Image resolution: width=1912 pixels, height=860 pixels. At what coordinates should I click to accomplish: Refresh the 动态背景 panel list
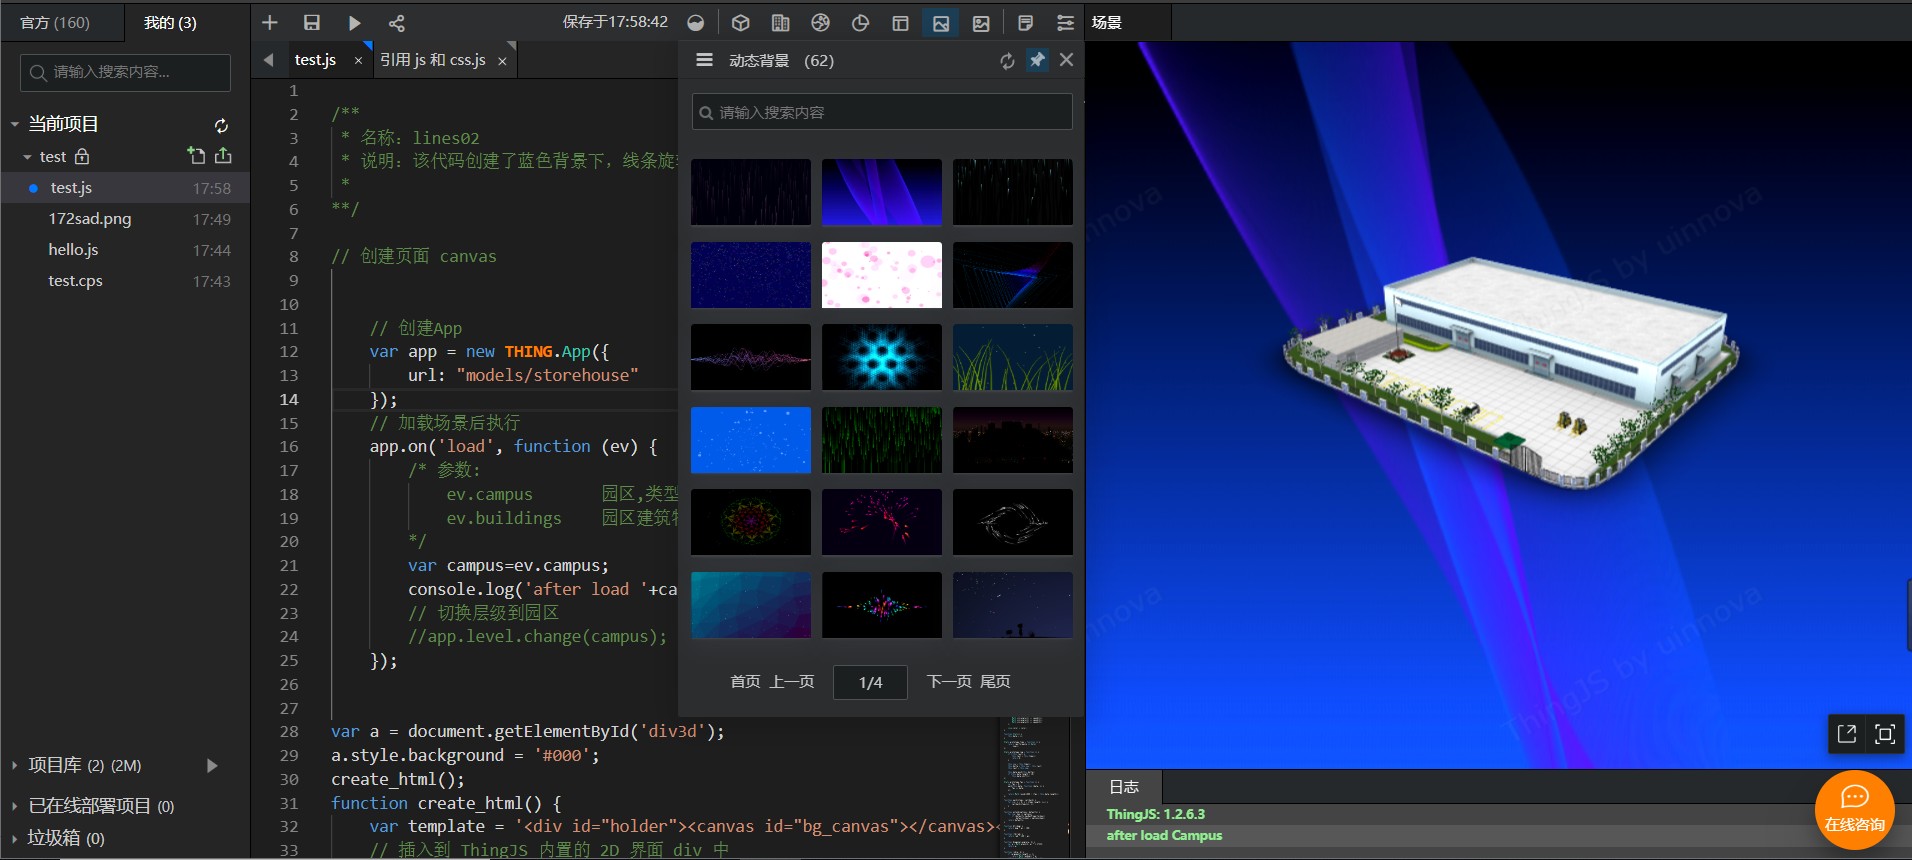(x=1007, y=61)
